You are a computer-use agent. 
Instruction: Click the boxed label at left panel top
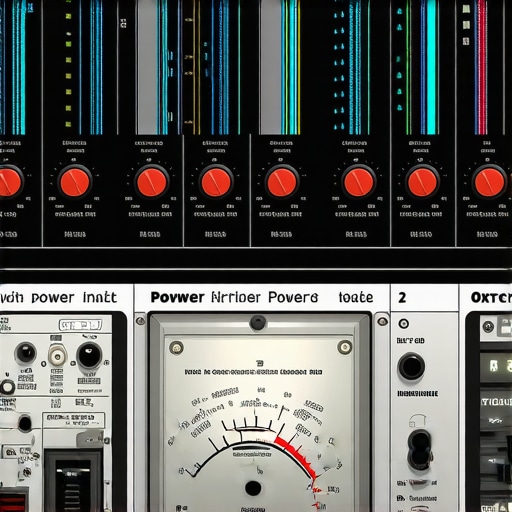pyautogui.click(x=80, y=325)
